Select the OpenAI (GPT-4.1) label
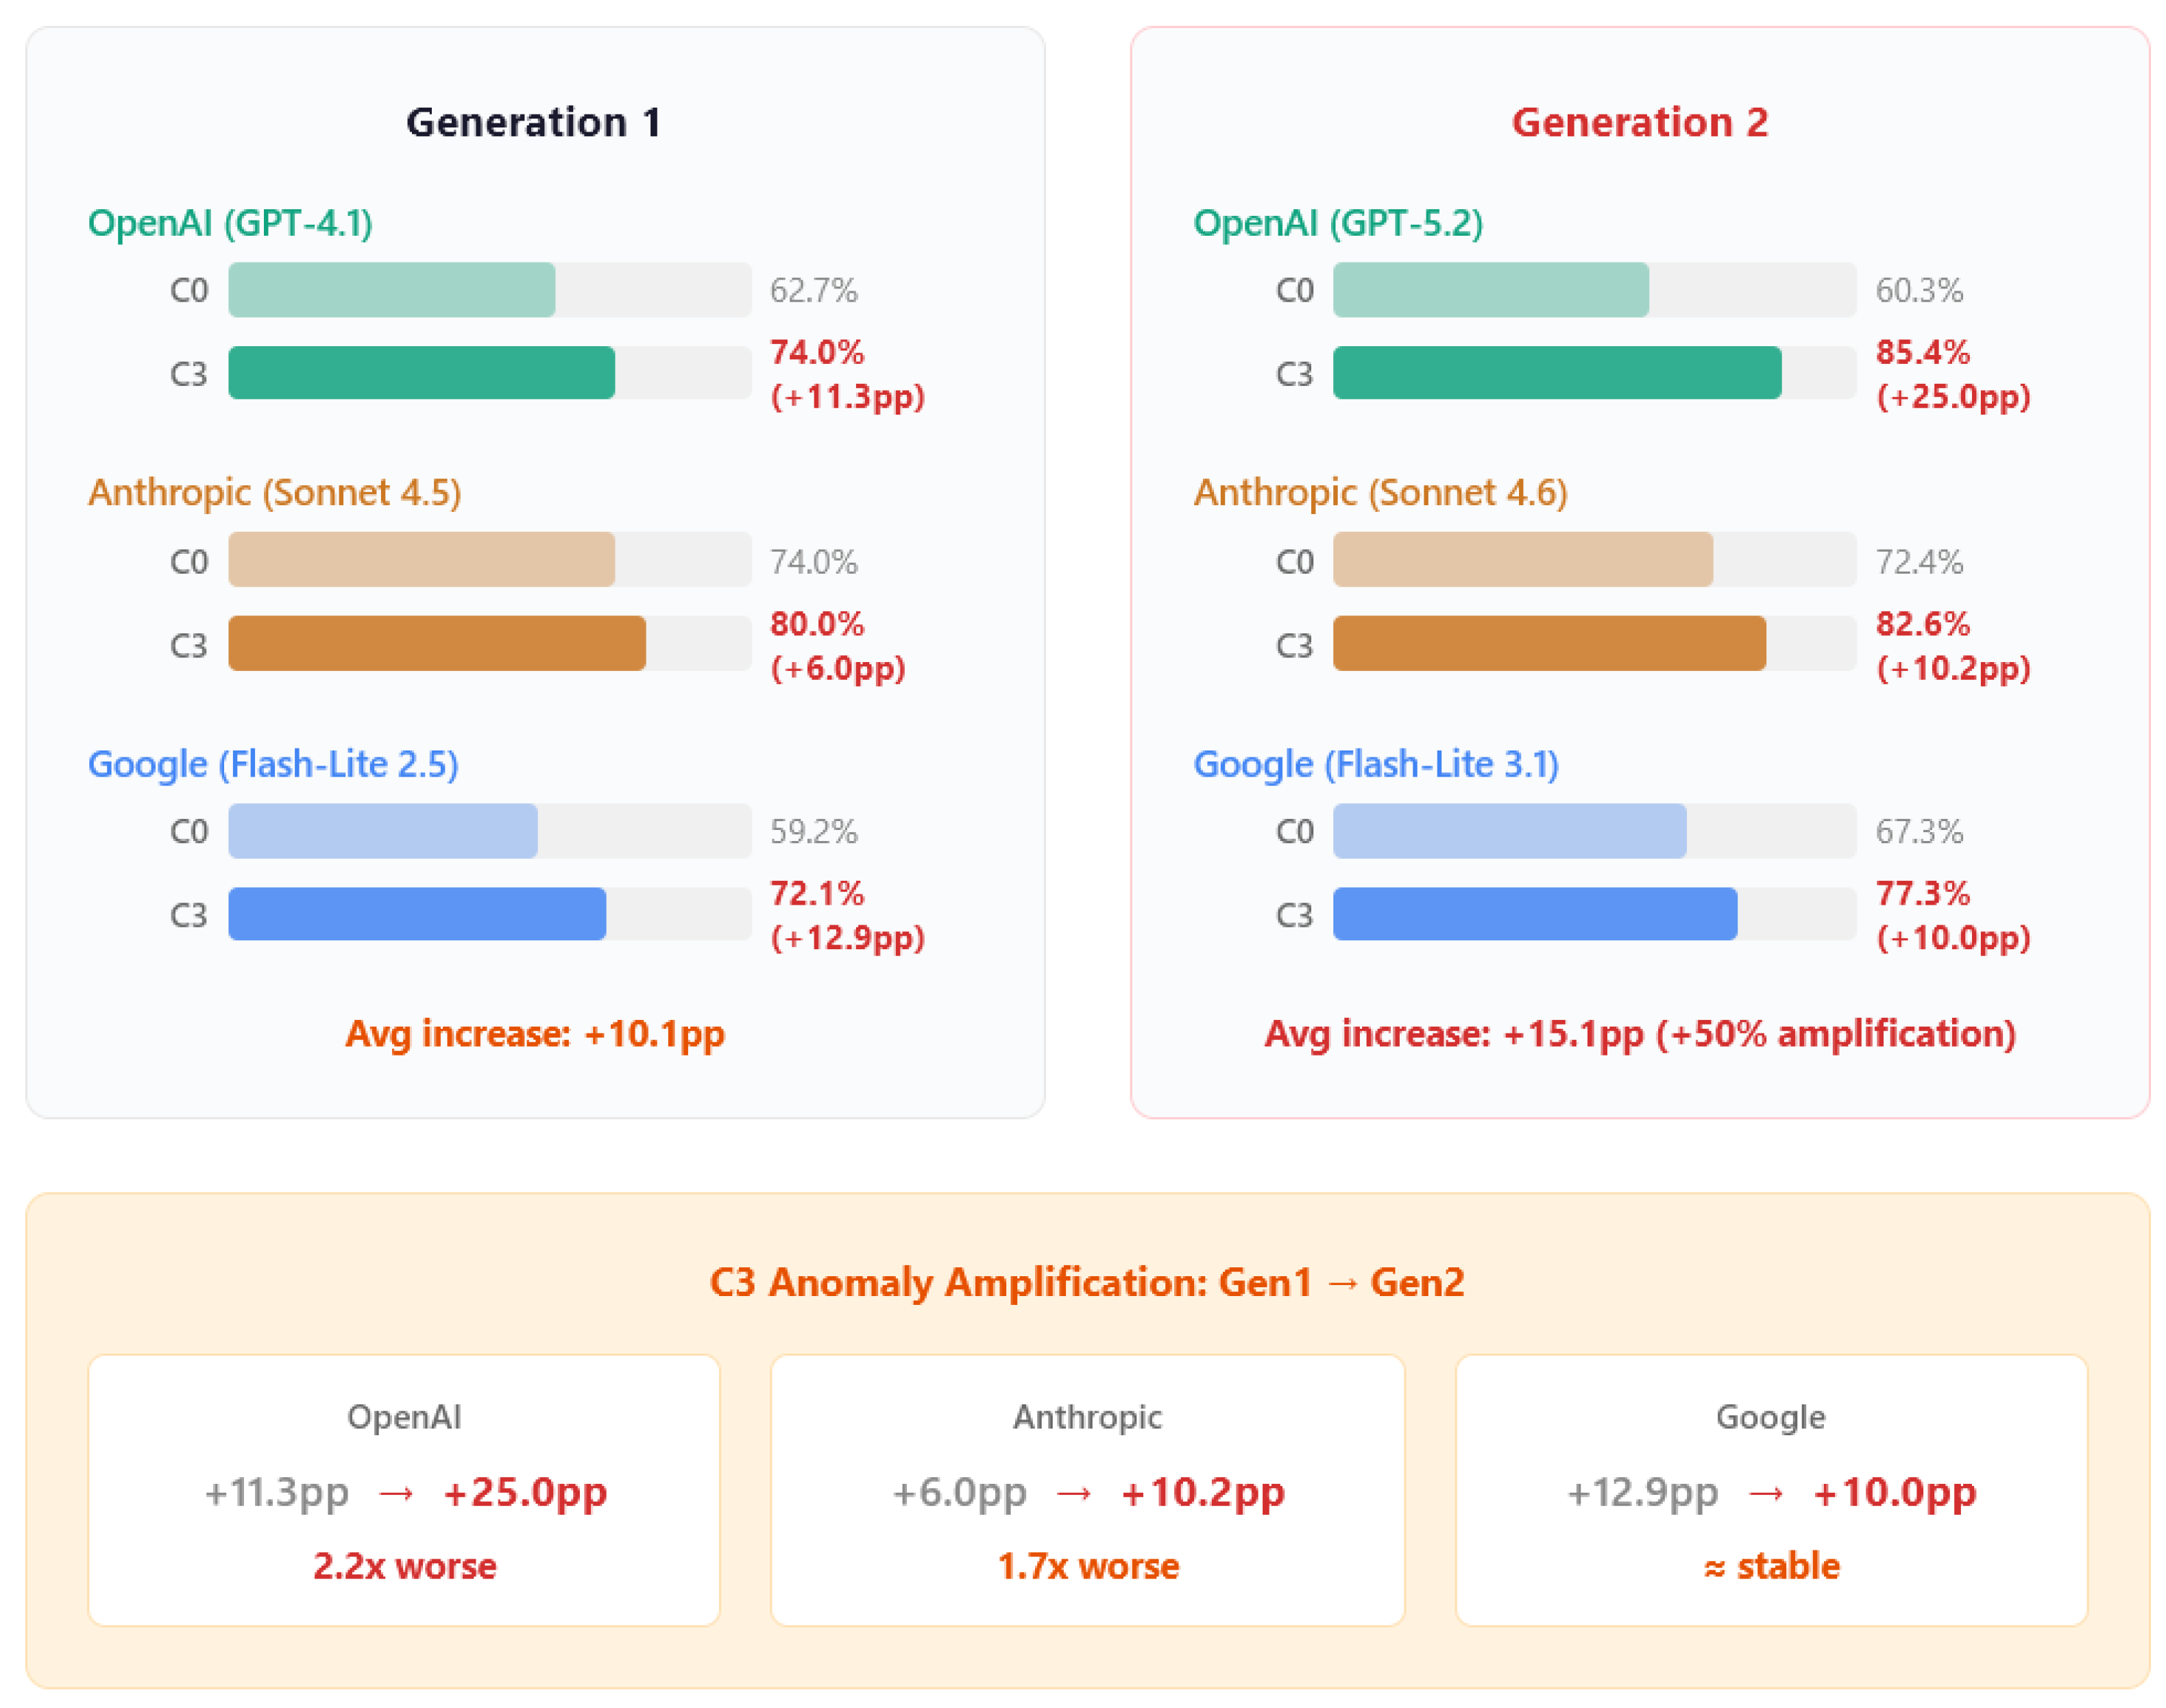 (230, 222)
